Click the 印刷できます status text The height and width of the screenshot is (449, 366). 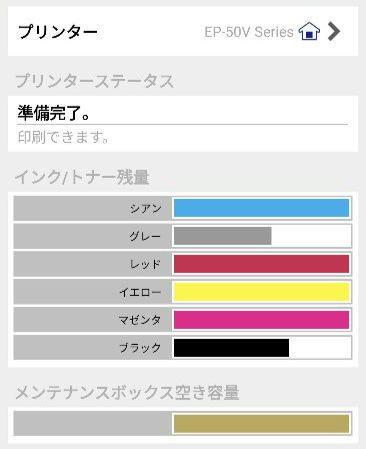click(x=63, y=137)
